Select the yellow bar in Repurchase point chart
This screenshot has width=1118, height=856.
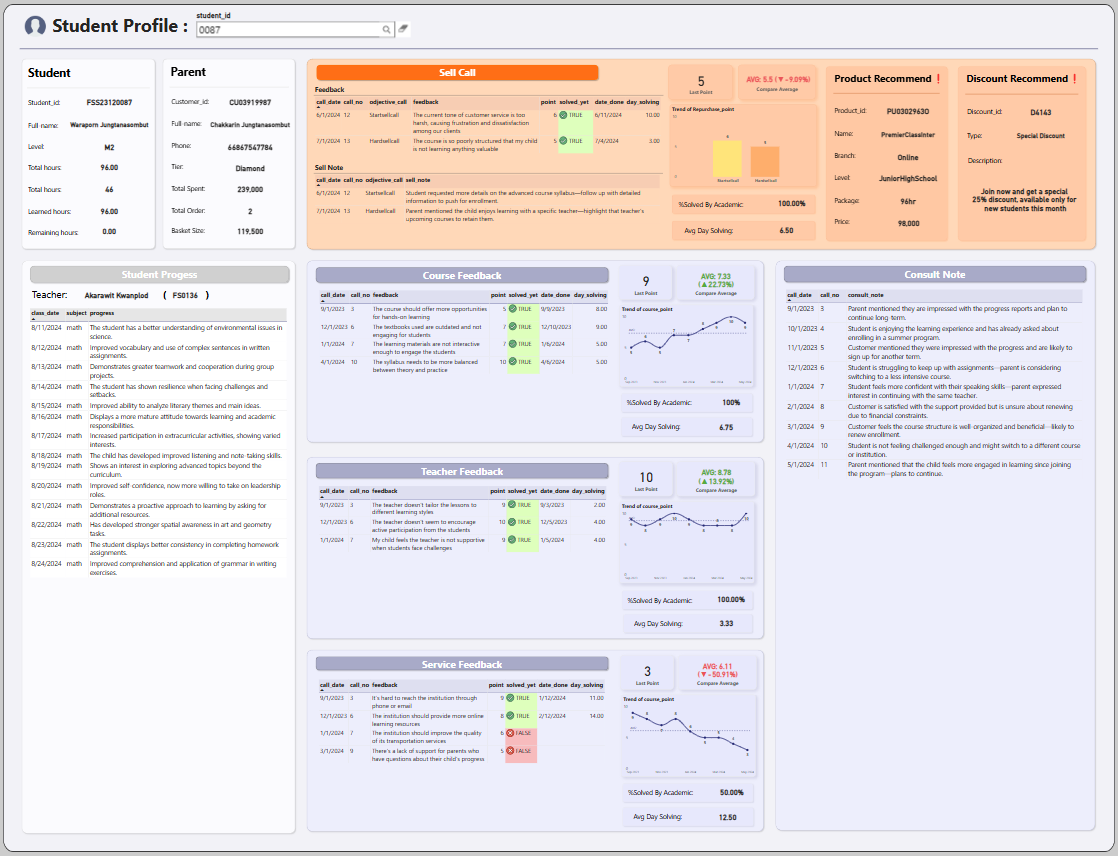[727, 158]
